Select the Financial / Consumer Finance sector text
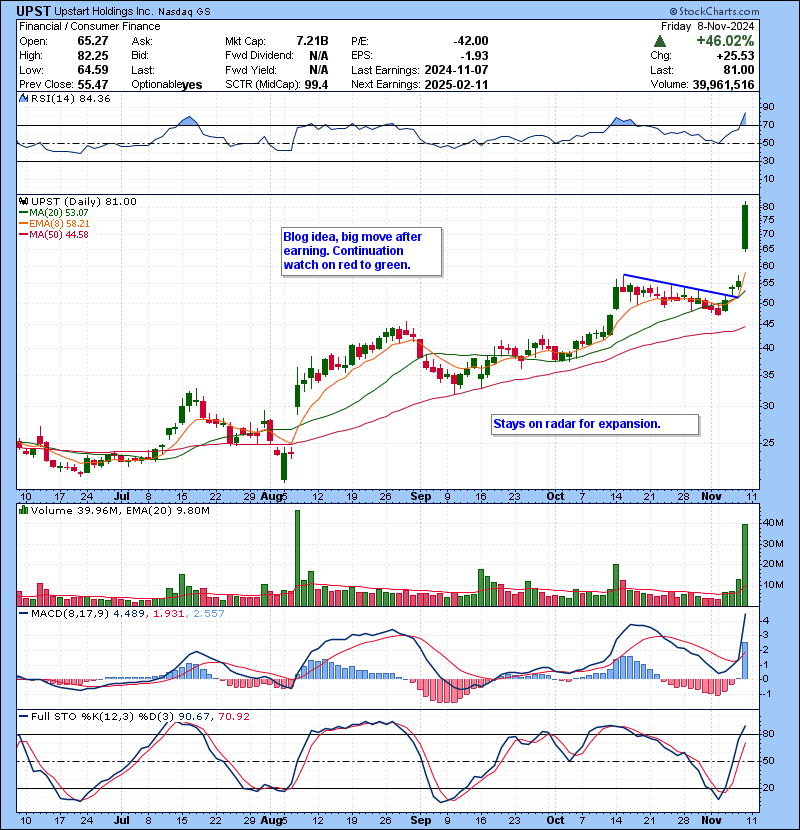This screenshot has height=830, width=800. 89,26
